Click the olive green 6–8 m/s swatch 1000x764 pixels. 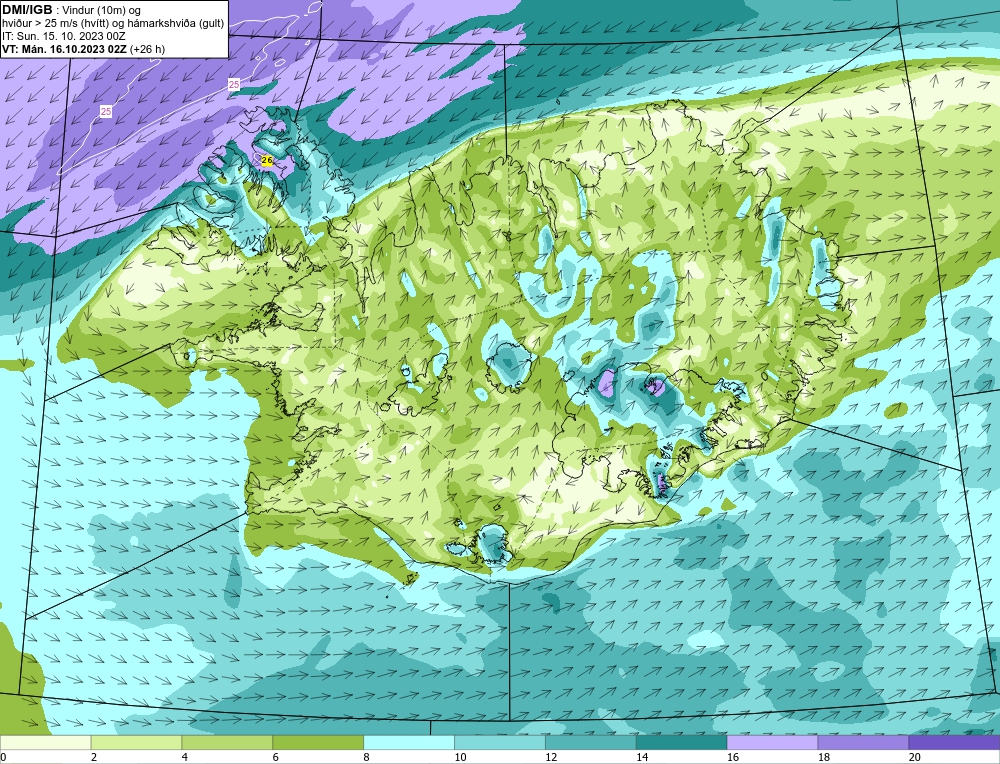[x=318, y=742]
